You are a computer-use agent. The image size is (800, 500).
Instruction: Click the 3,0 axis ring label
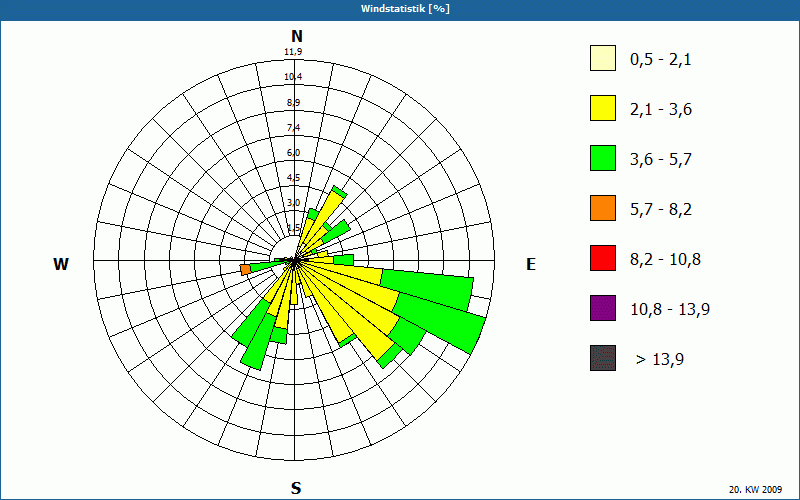293,203
